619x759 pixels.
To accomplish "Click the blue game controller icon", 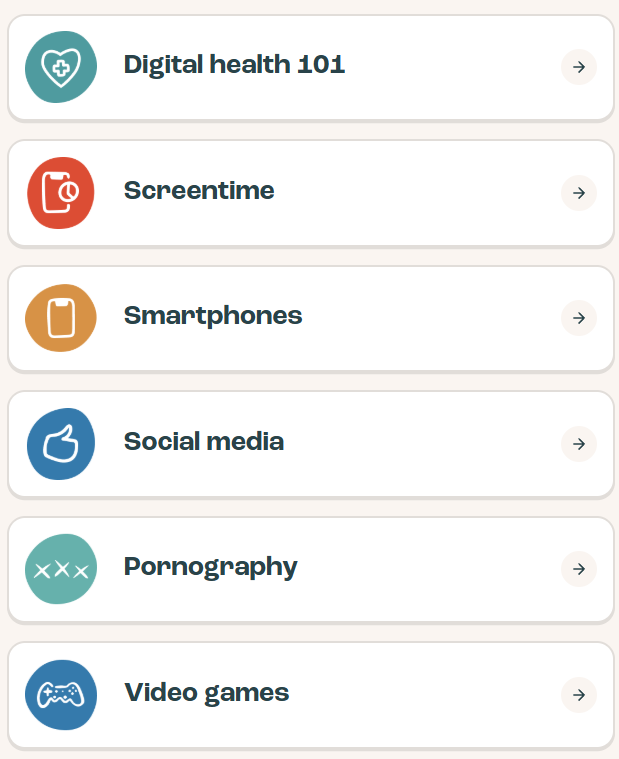I will point(61,695).
